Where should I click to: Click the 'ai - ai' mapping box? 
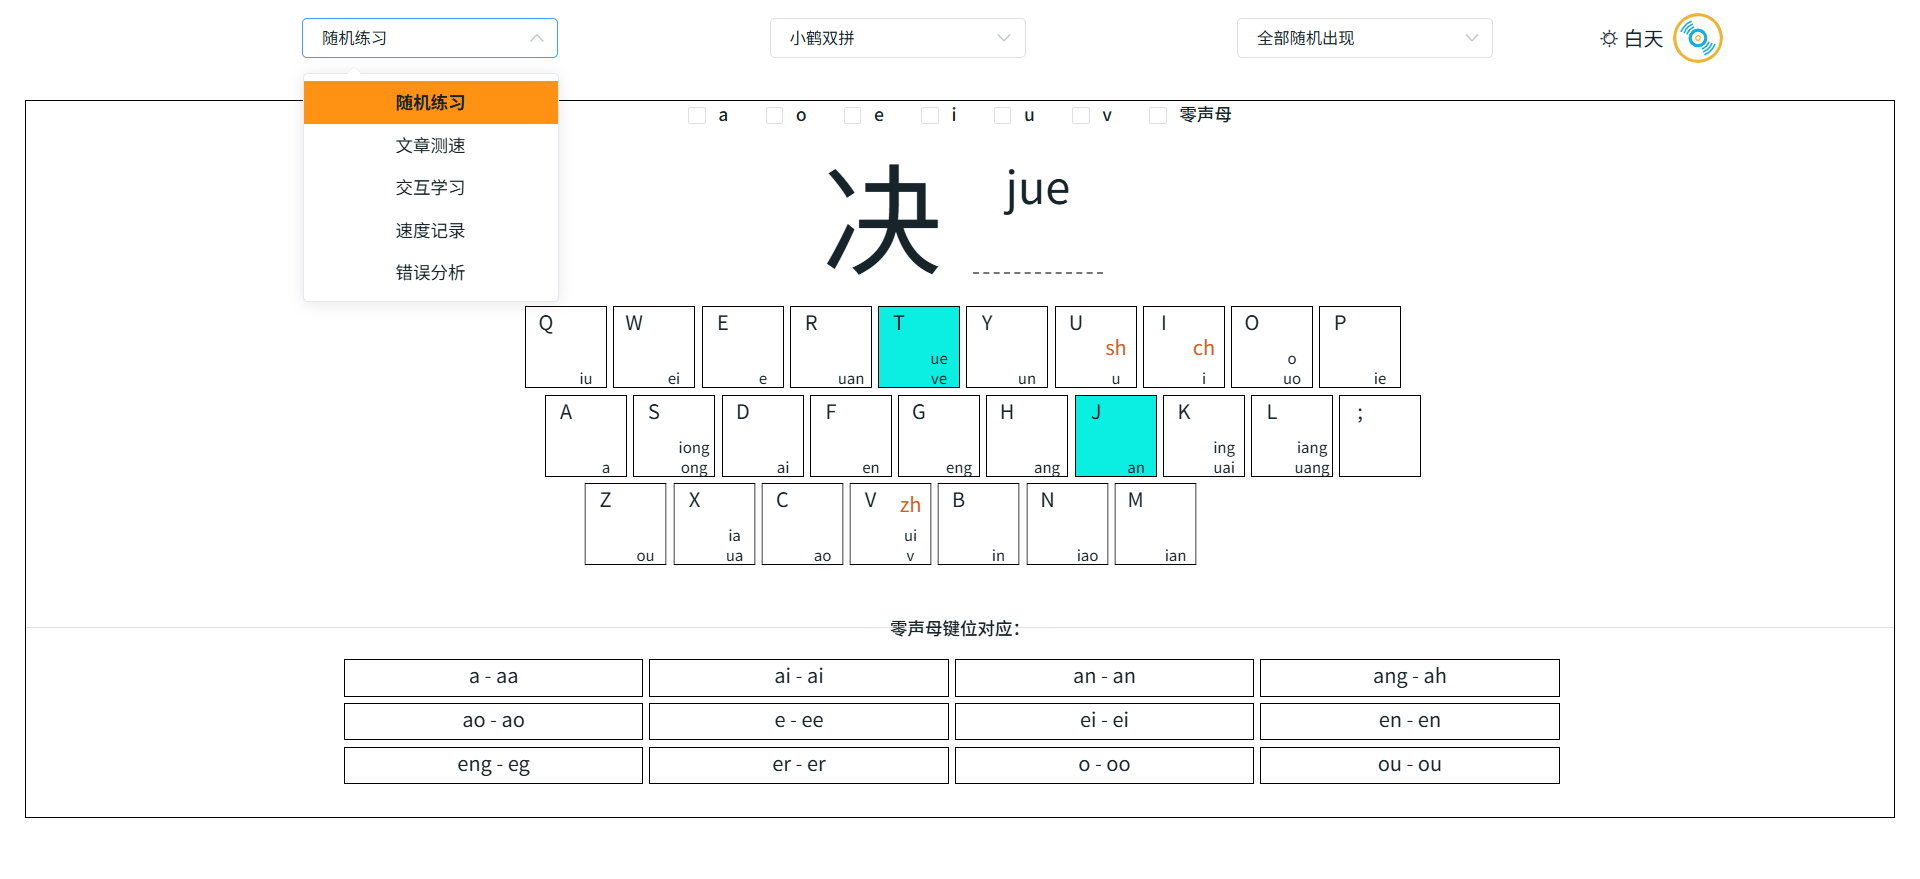(799, 678)
